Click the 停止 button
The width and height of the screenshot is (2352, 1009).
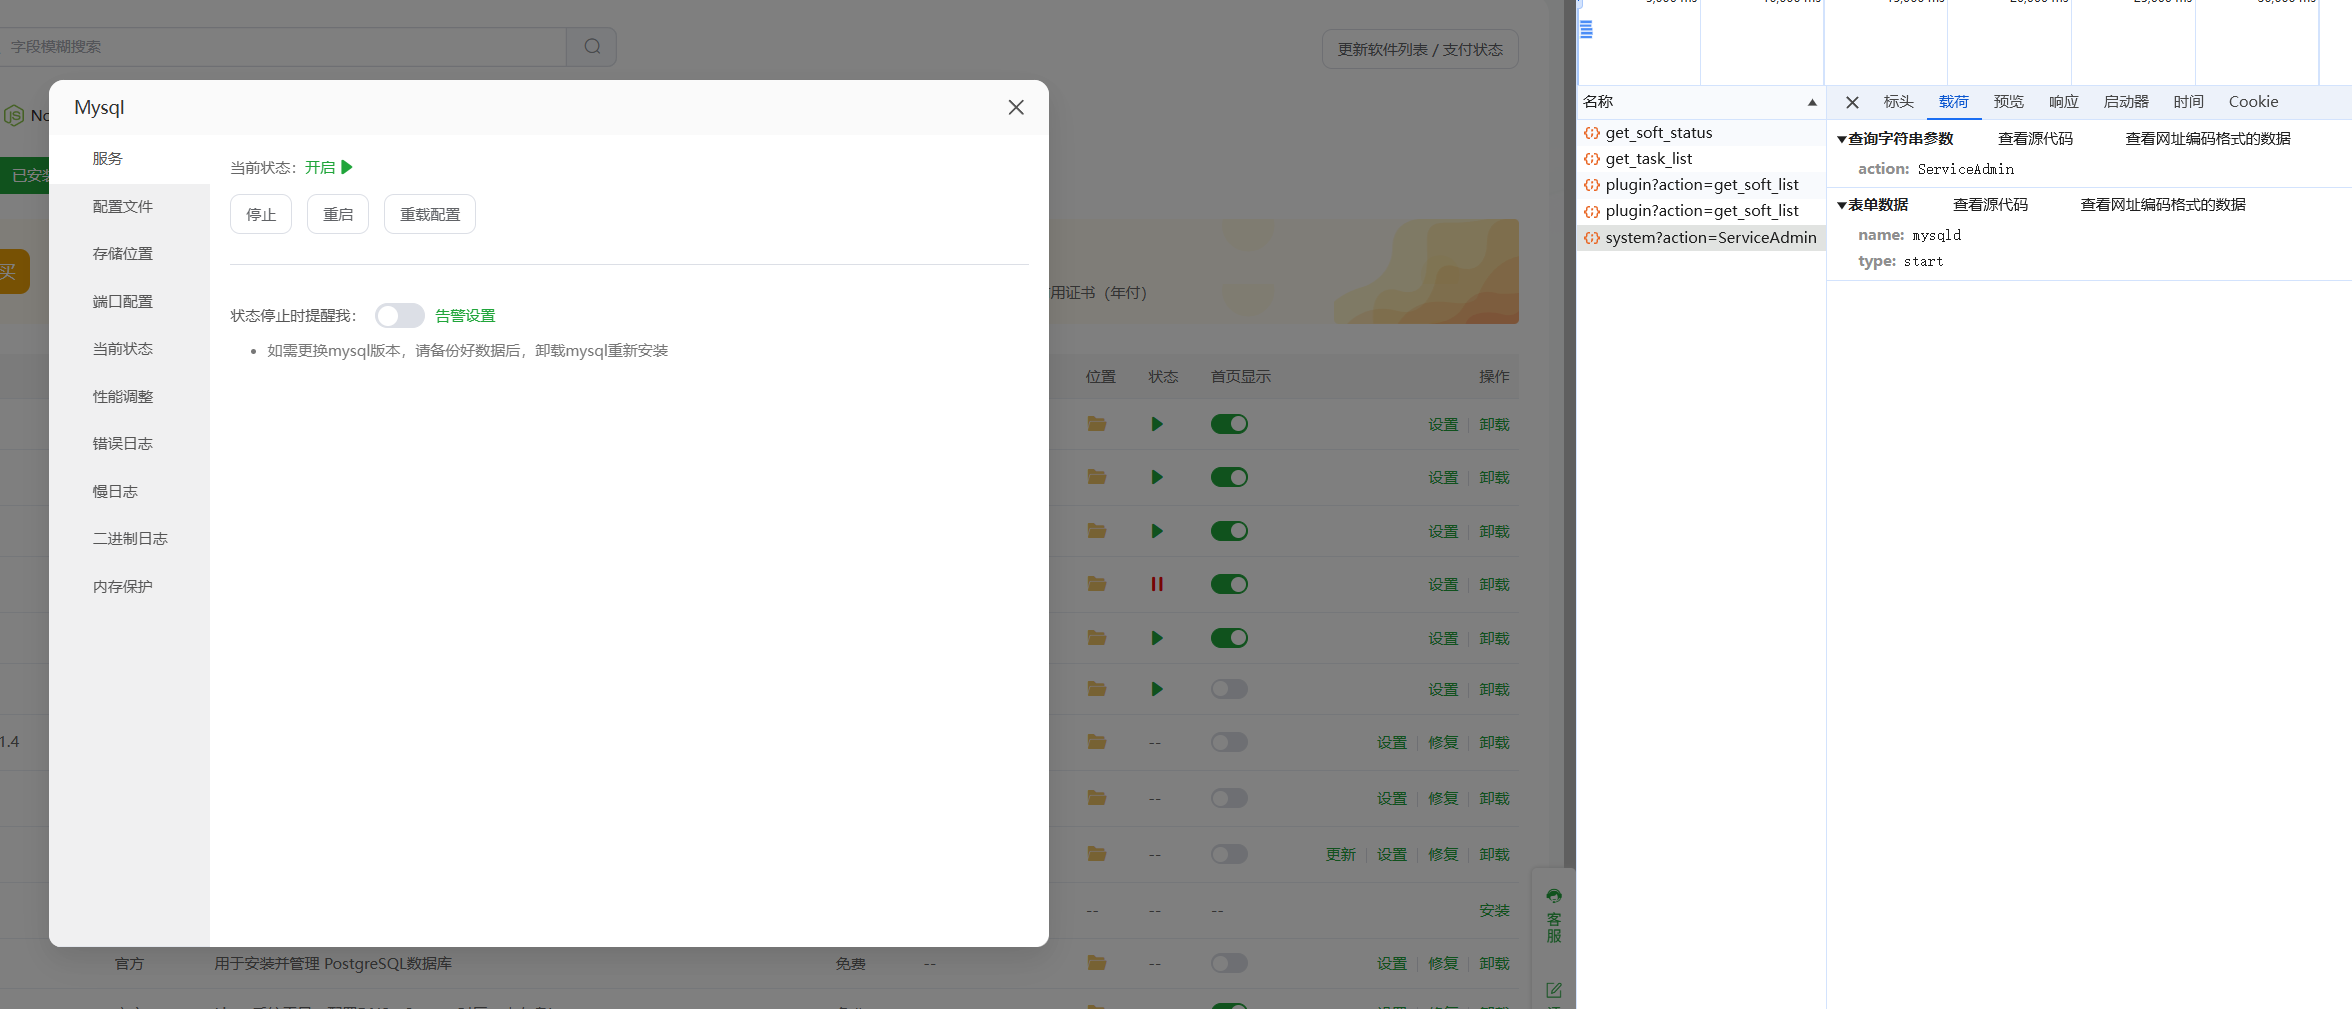point(261,214)
